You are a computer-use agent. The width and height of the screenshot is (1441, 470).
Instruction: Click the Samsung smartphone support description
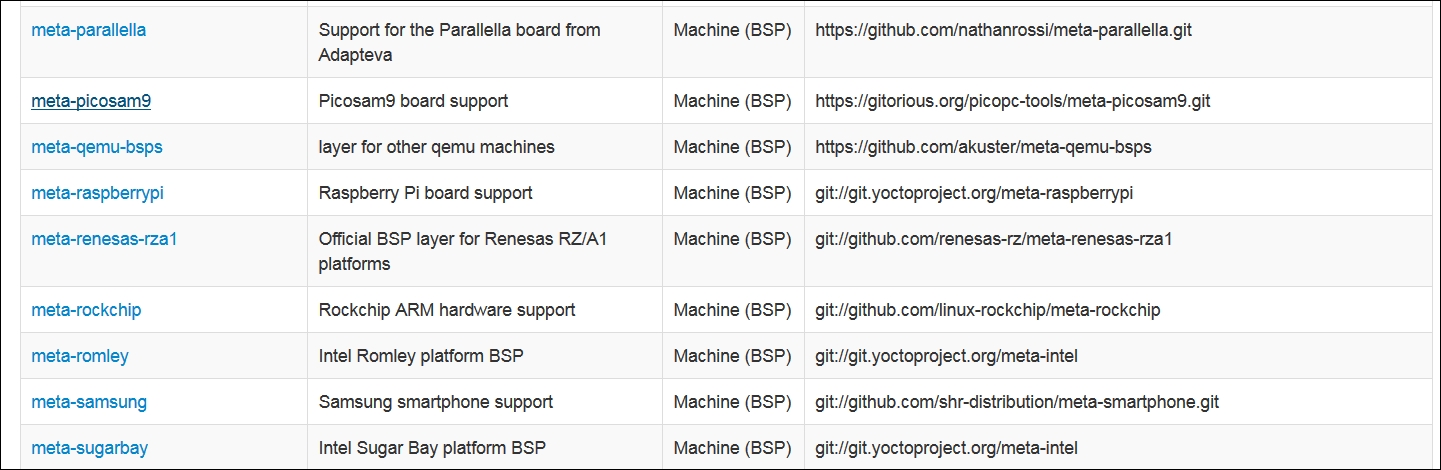coord(435,402)
